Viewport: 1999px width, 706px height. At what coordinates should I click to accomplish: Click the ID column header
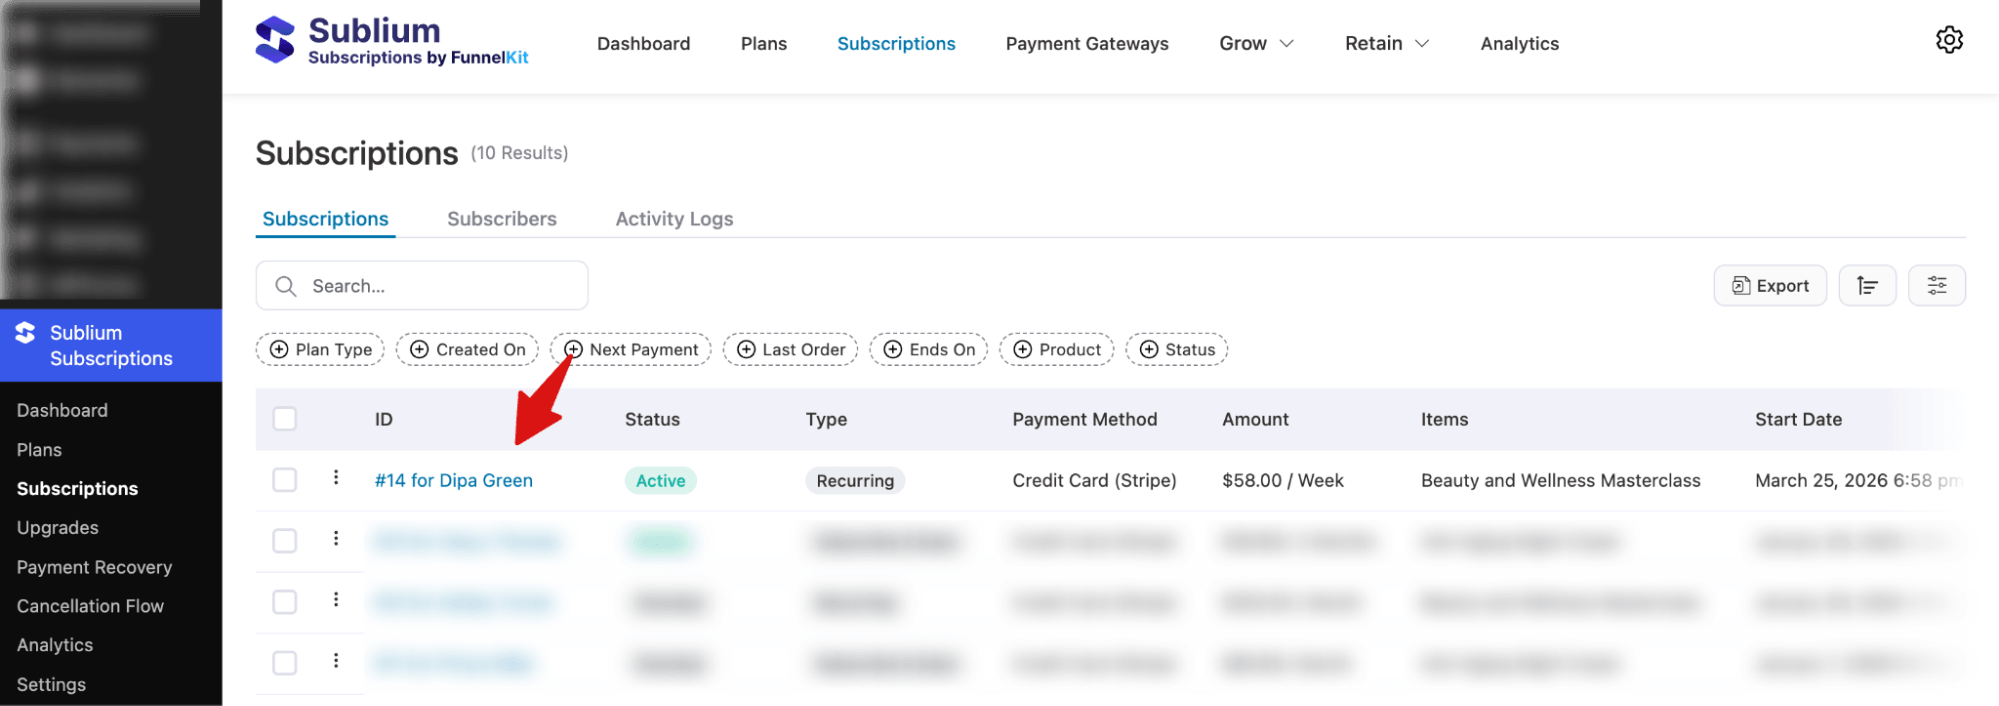384,420
